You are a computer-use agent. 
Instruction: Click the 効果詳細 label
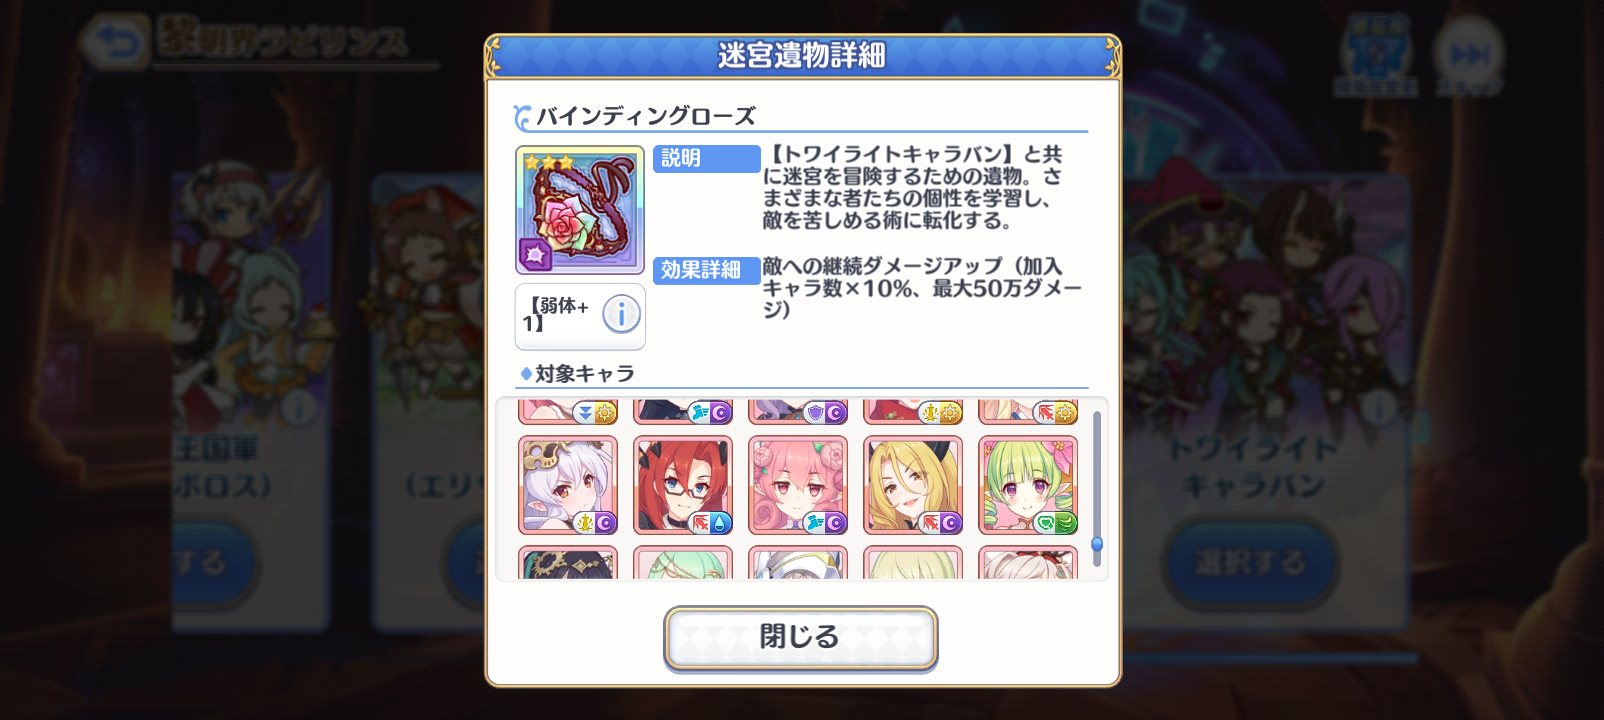706,270
